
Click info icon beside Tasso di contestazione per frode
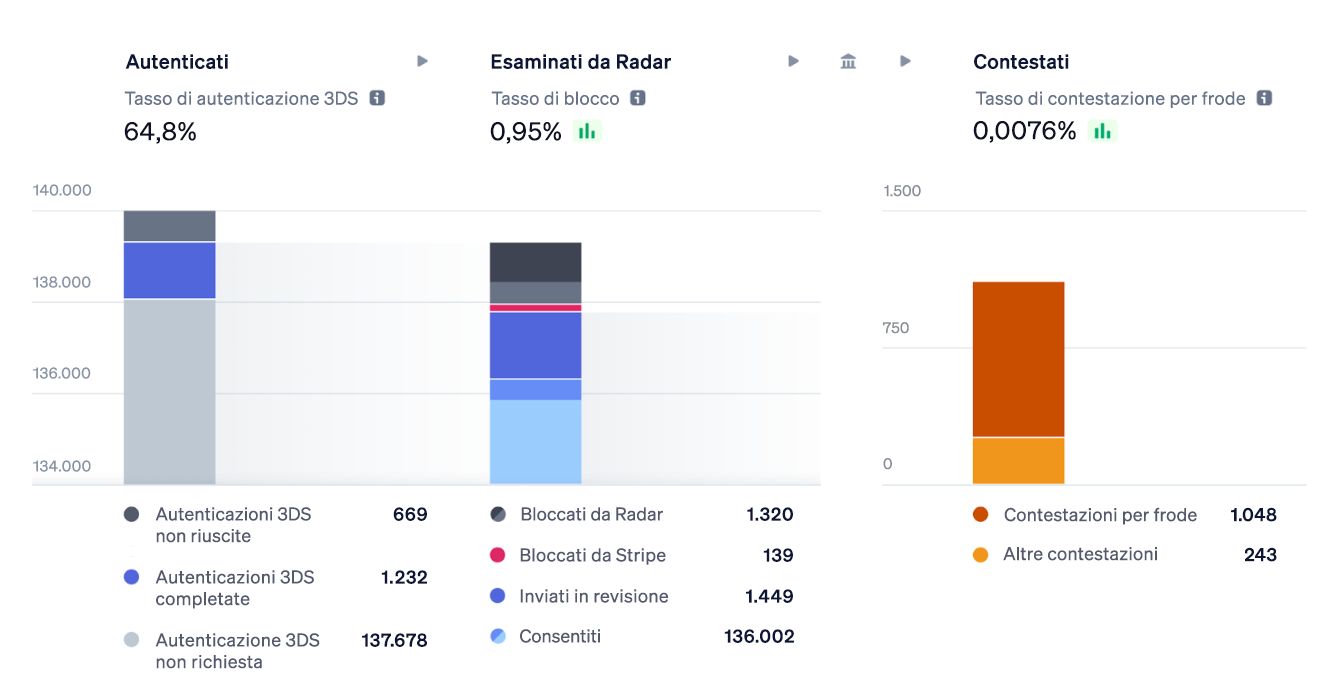1264,98
